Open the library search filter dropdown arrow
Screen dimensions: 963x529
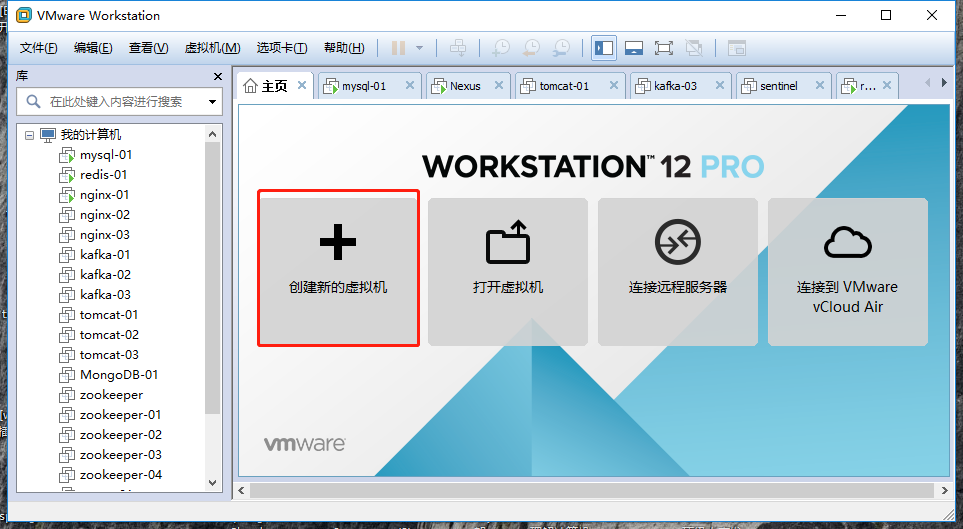212,101
